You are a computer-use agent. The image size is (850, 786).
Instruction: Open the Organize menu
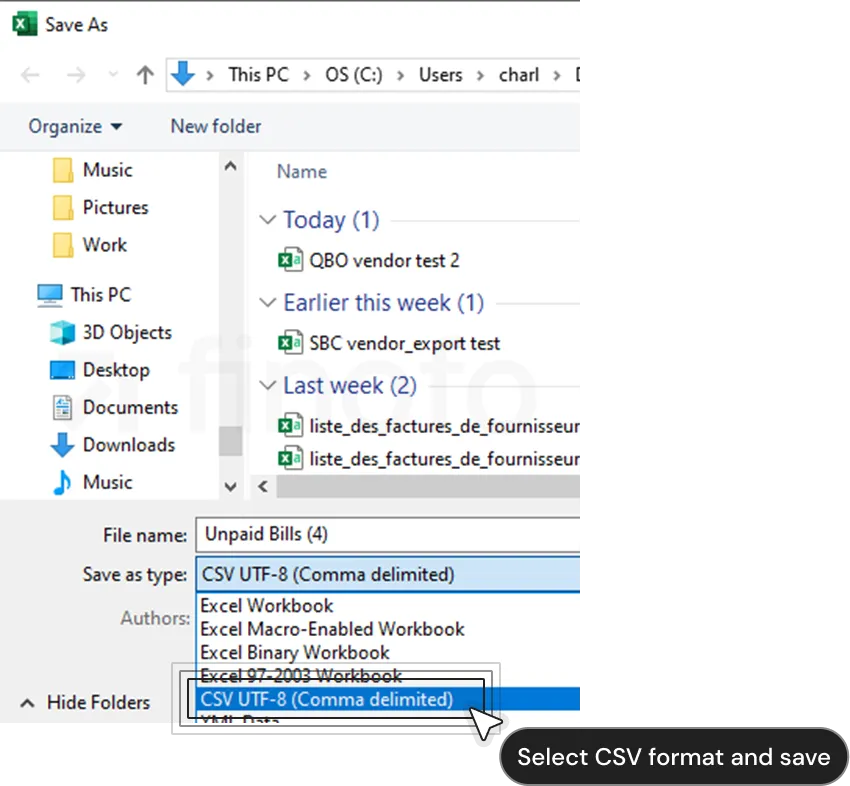tap(75, 126)
